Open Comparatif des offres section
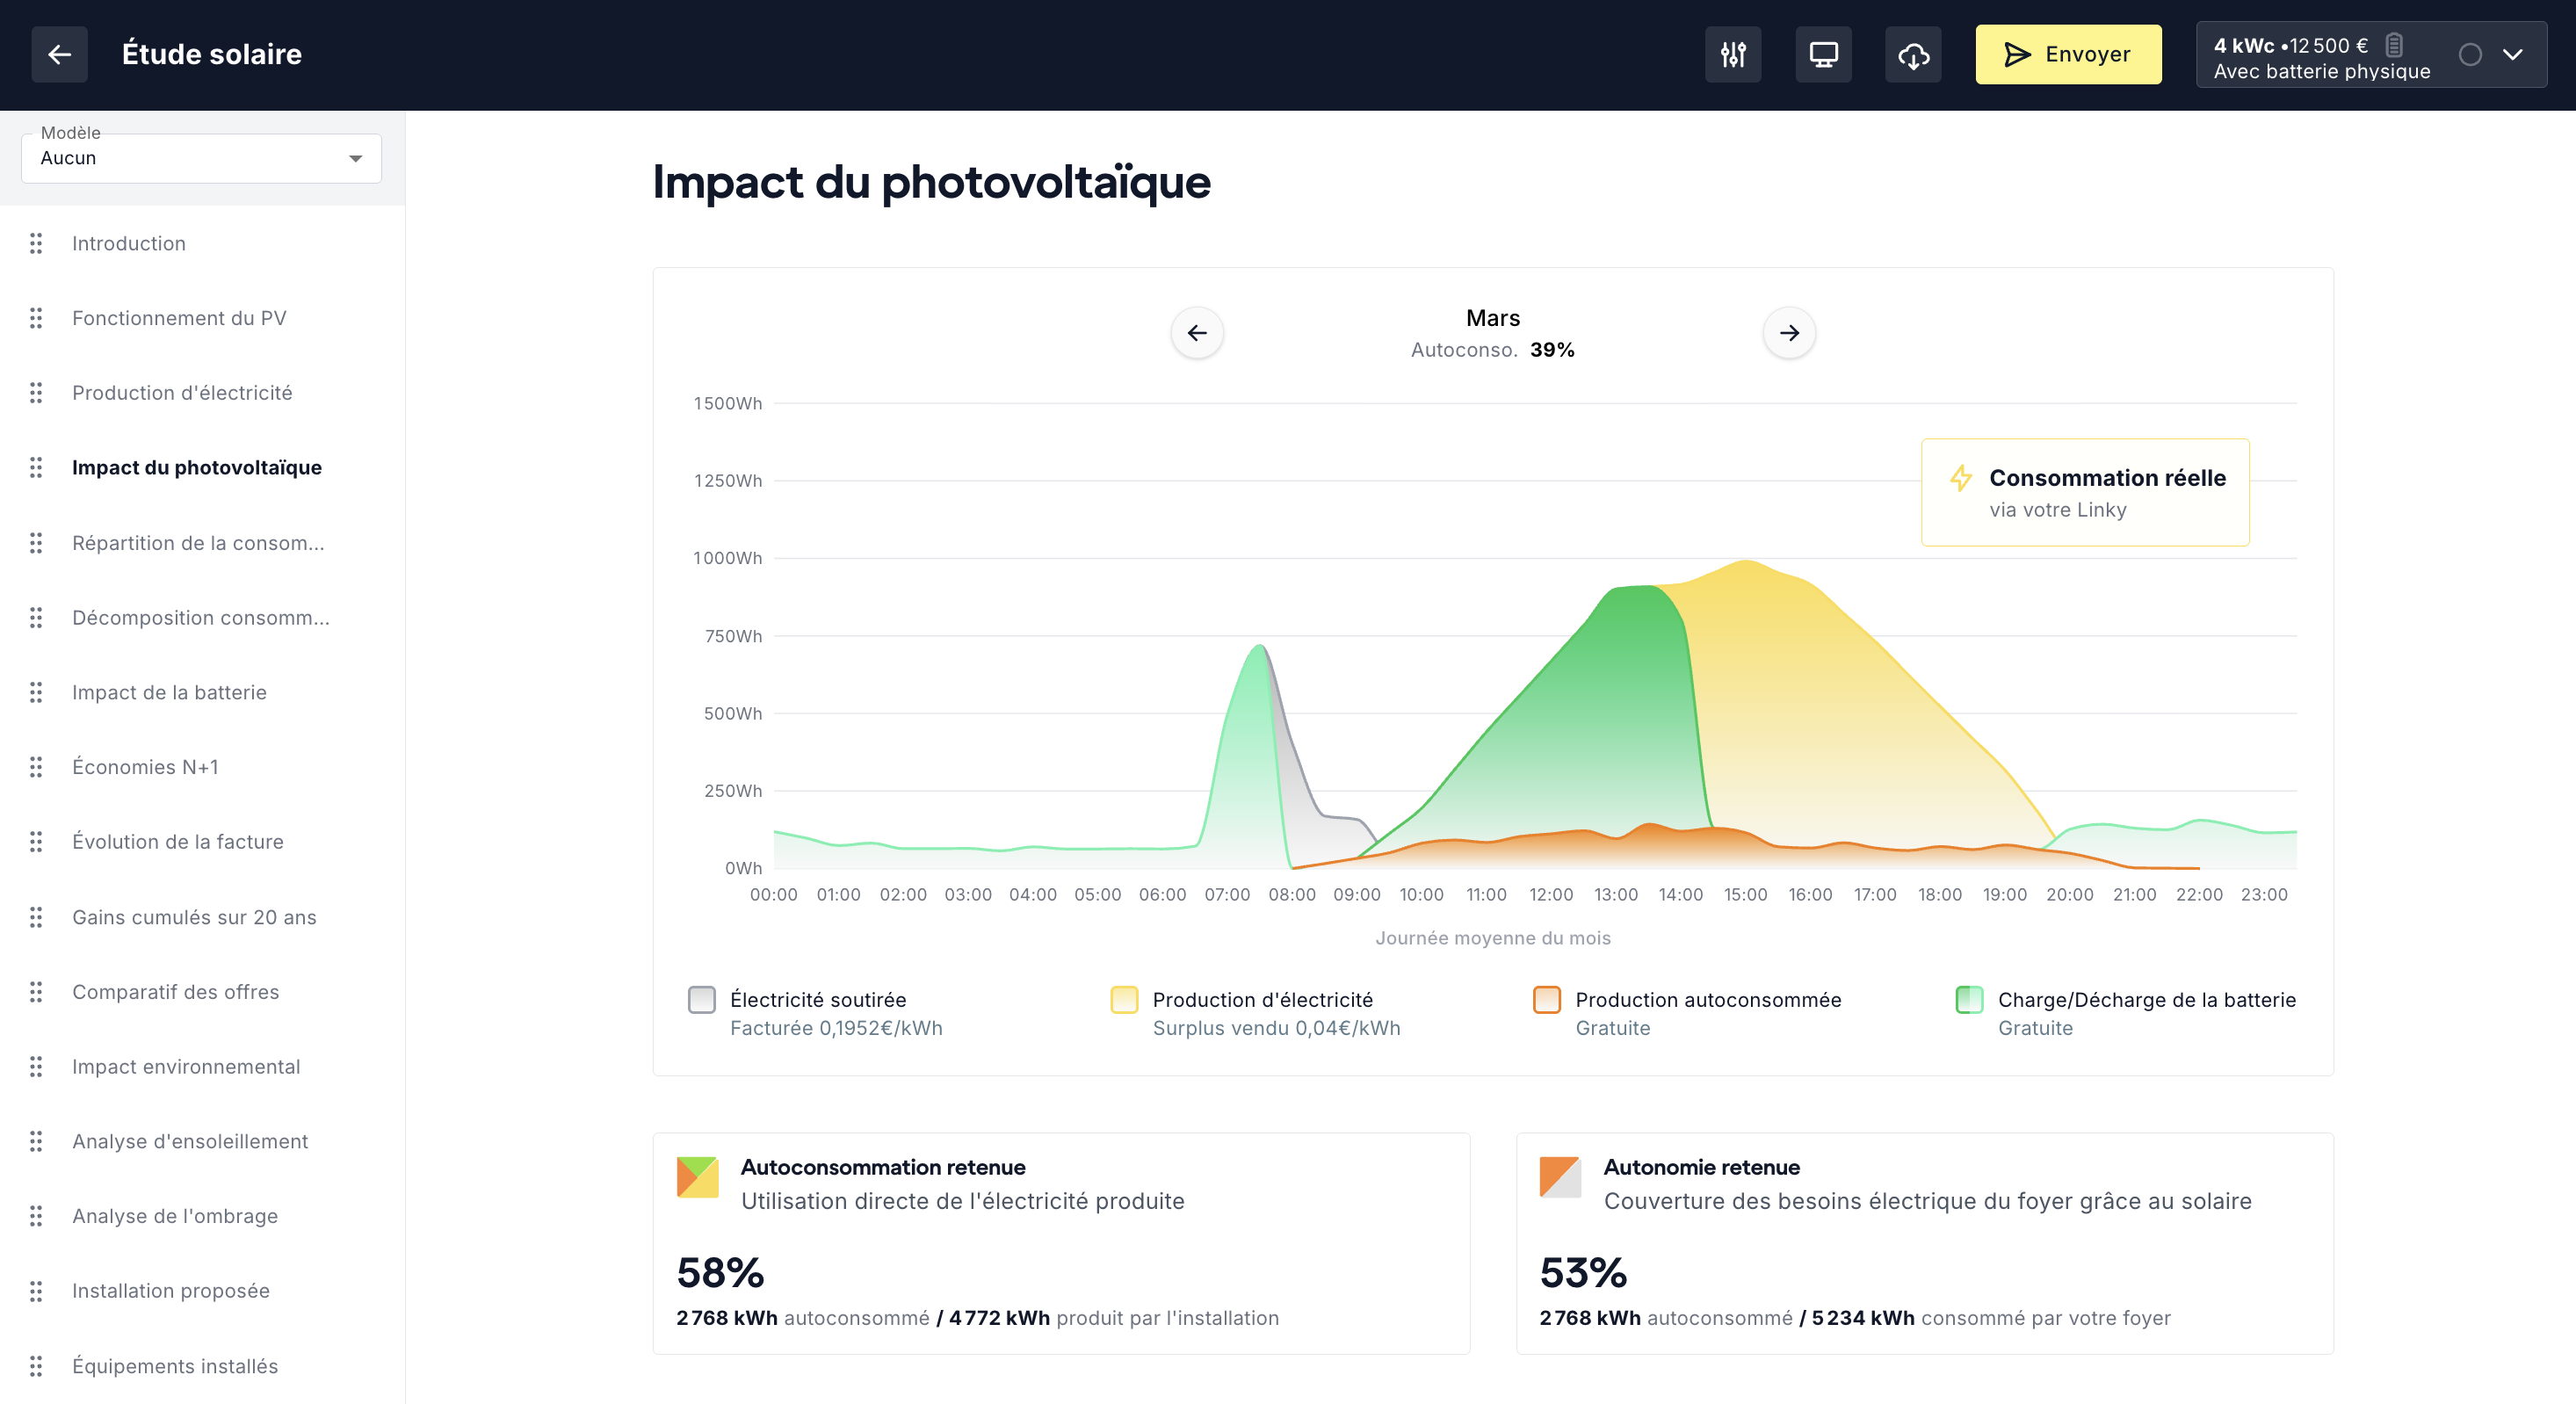 coord(175,992)
